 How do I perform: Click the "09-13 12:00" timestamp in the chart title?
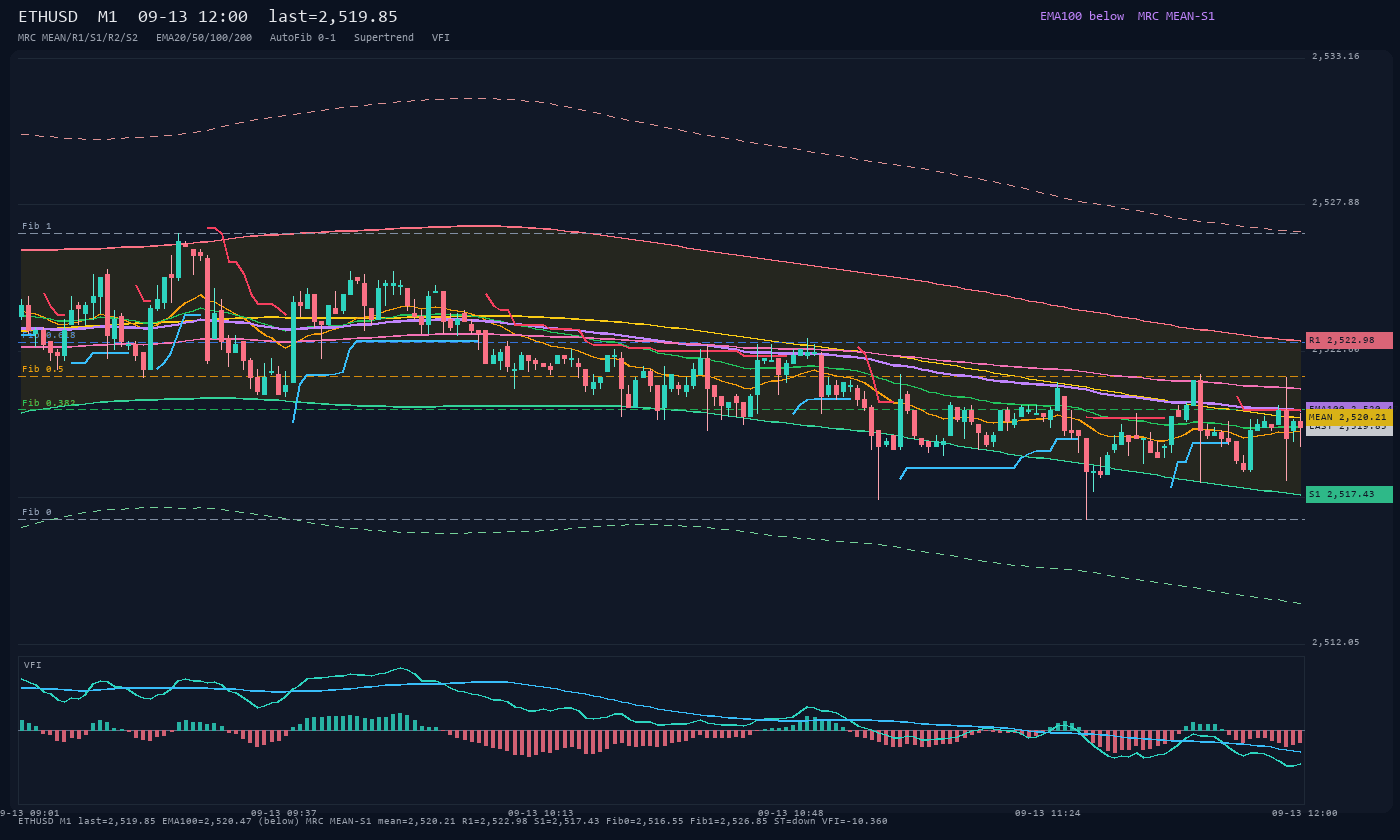click(193, 17)
